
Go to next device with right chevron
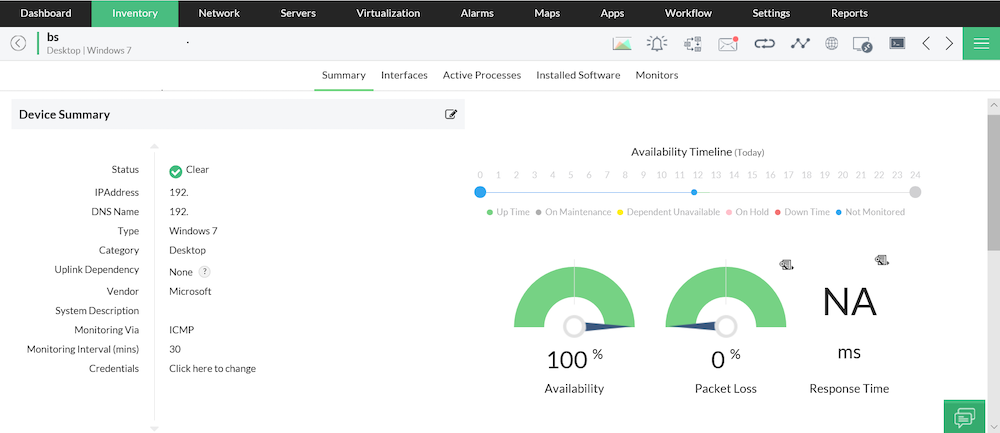tap(950, 43)
